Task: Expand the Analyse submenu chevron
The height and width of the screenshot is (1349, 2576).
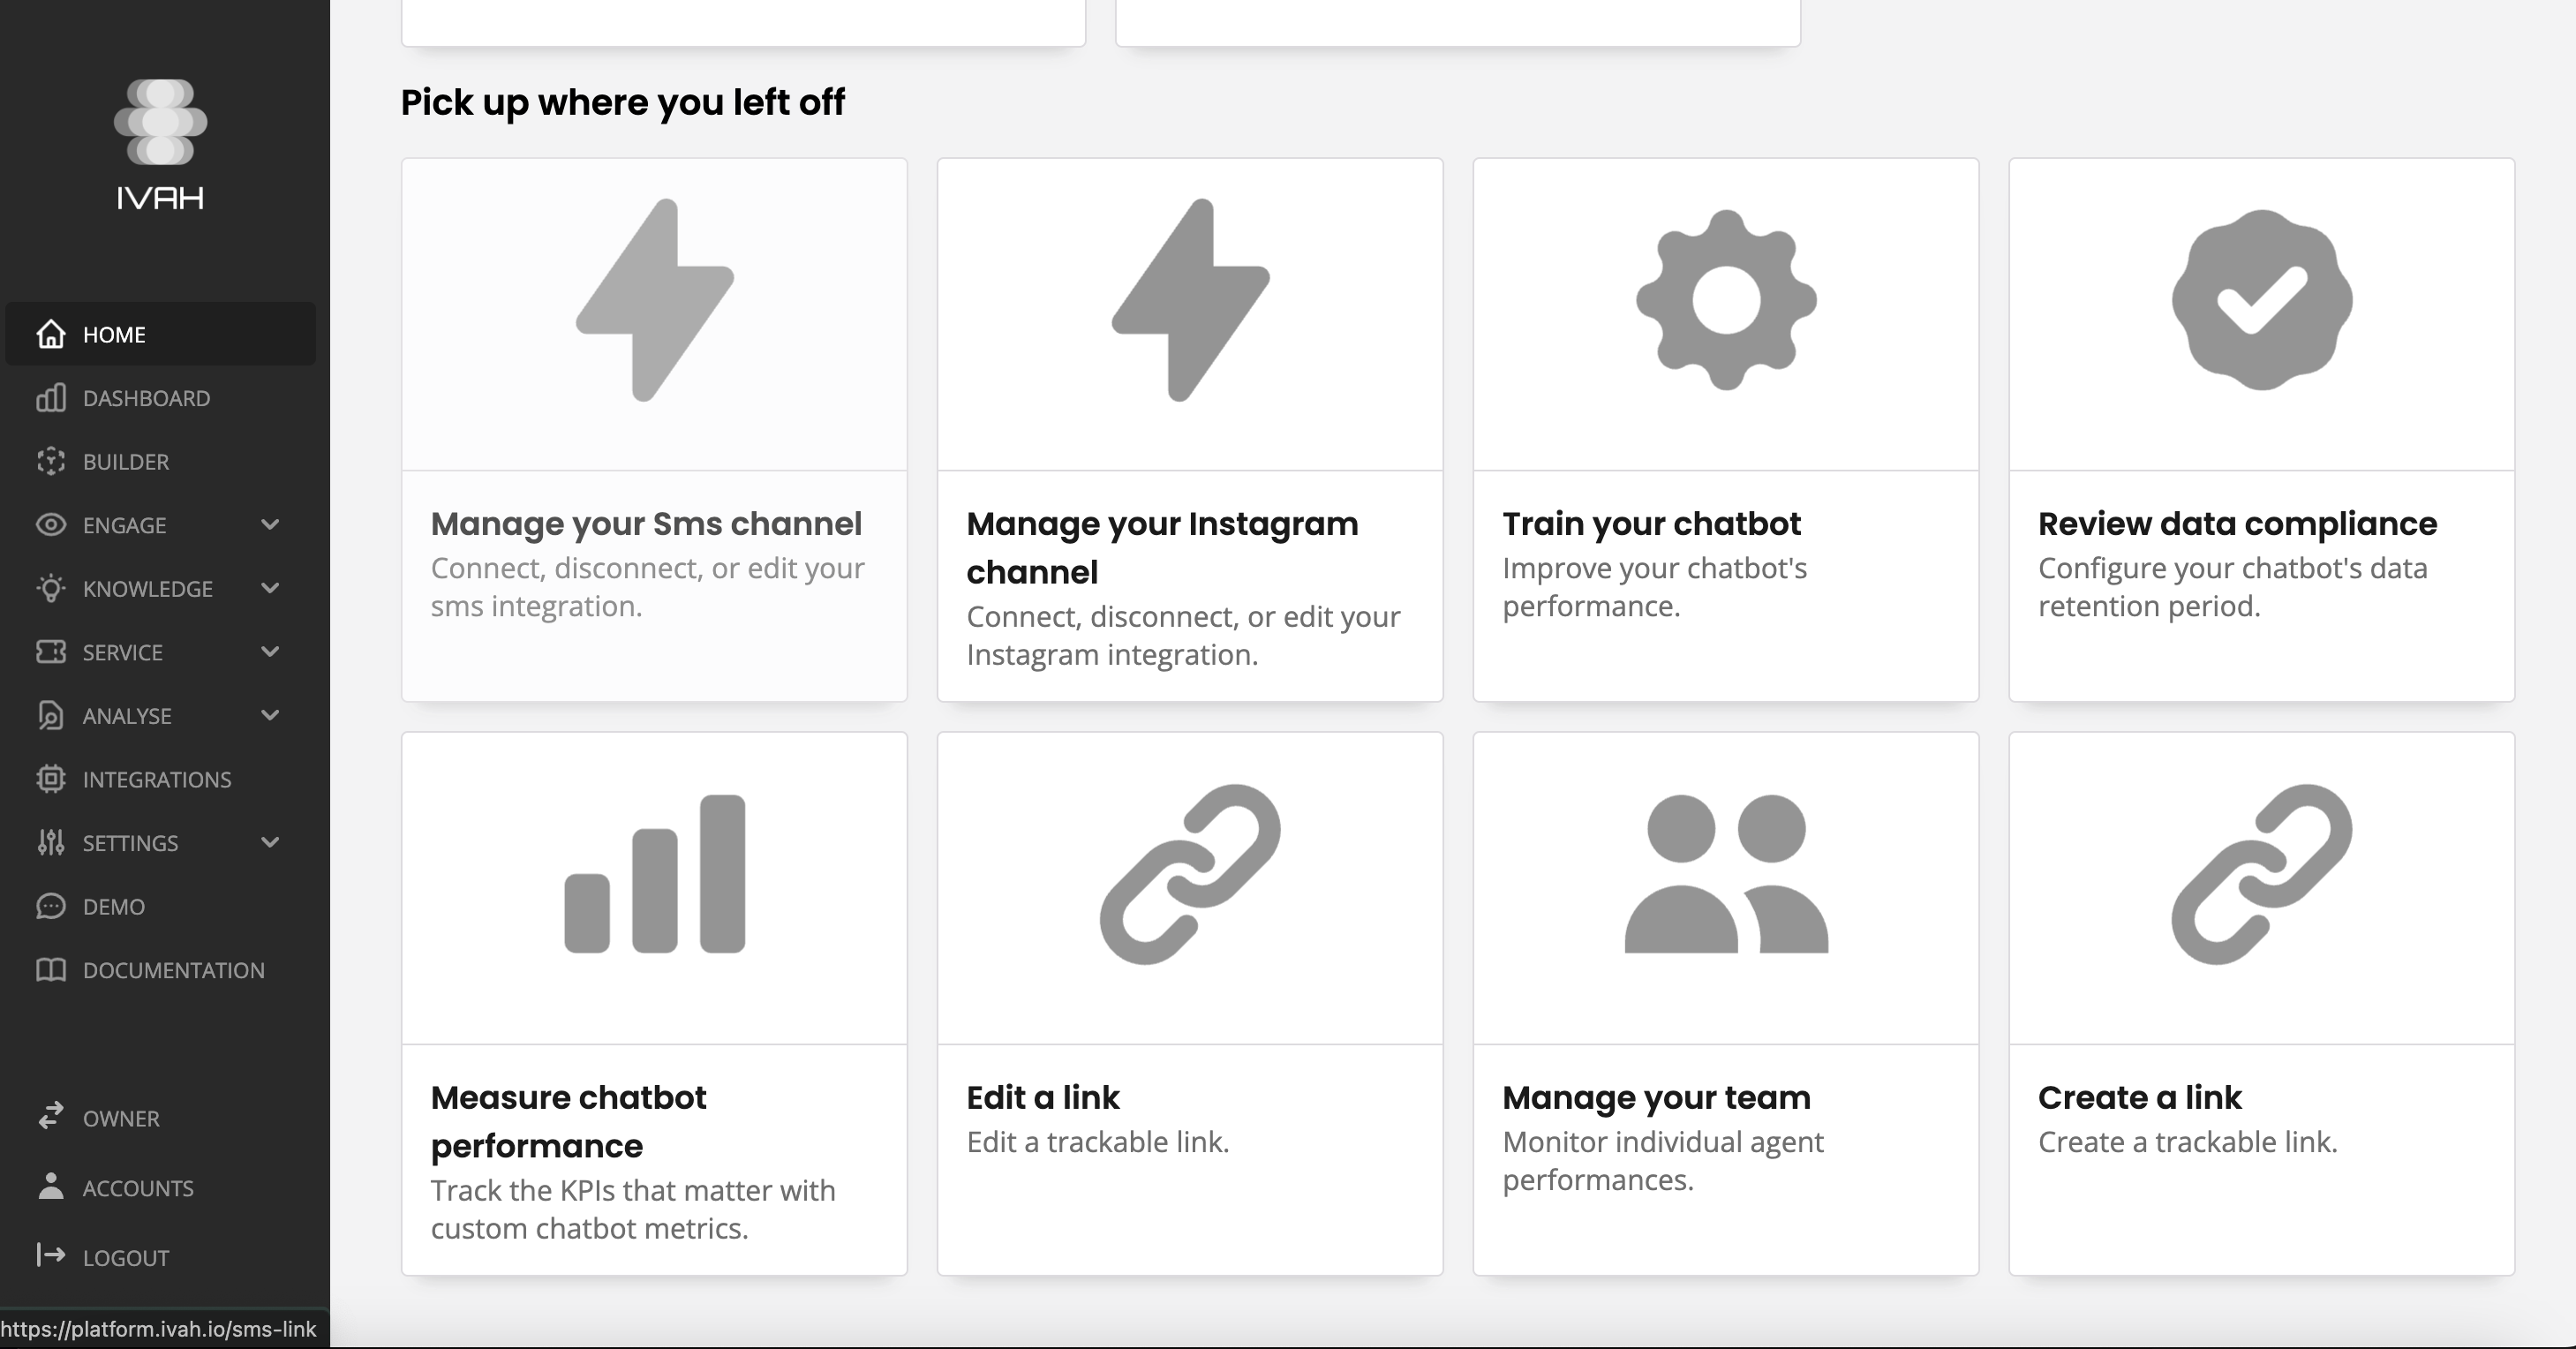Action: (270, 715)
